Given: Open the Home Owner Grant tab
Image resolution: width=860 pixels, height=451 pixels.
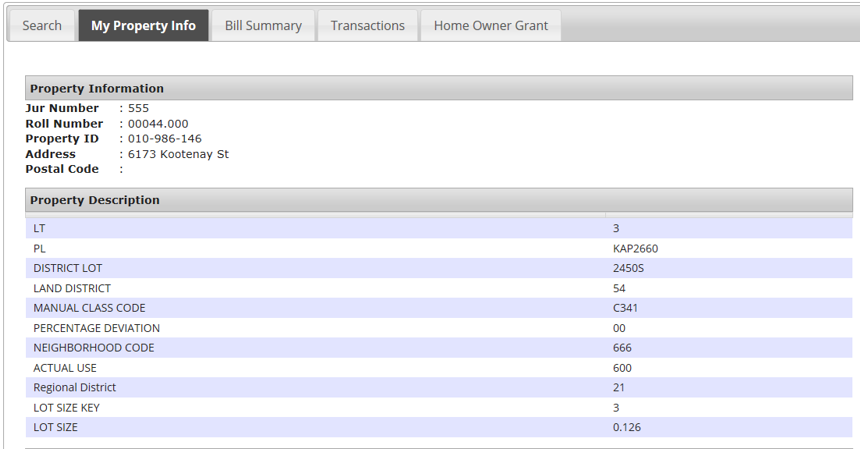Looking at the screenshot, I should 491,26.
